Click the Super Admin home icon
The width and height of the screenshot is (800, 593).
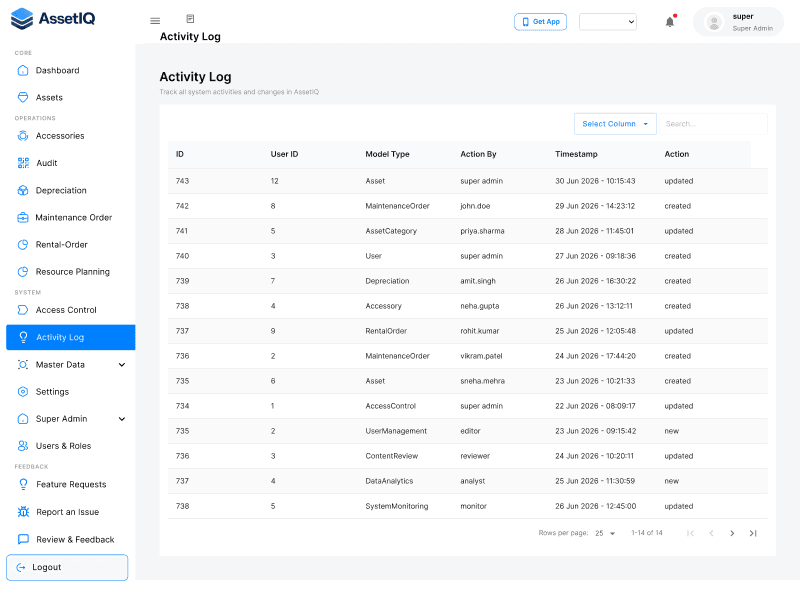point(23,418)
